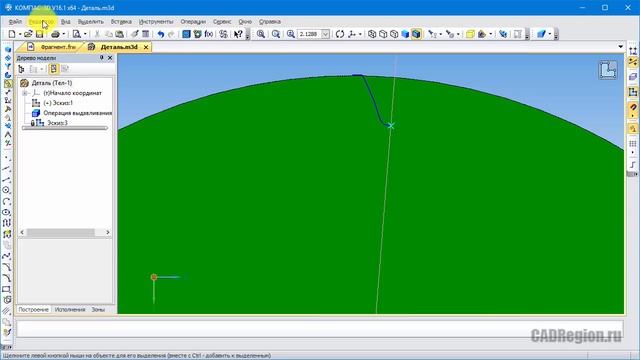
Task: Expand the New document dropdown arrow
Action: [x=20, y=34]
